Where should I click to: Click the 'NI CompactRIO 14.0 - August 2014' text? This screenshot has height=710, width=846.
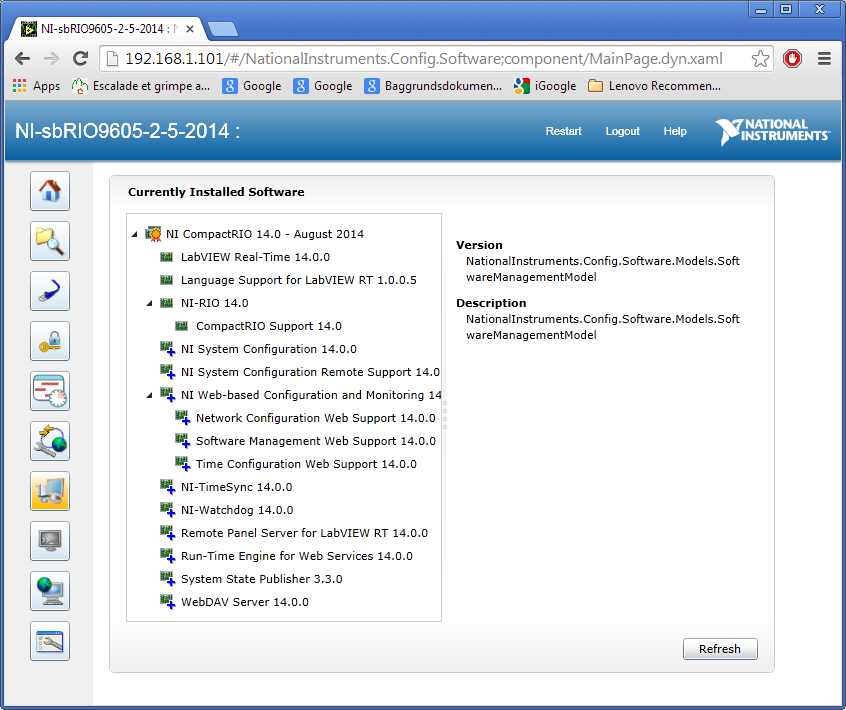tap(265, 234)
